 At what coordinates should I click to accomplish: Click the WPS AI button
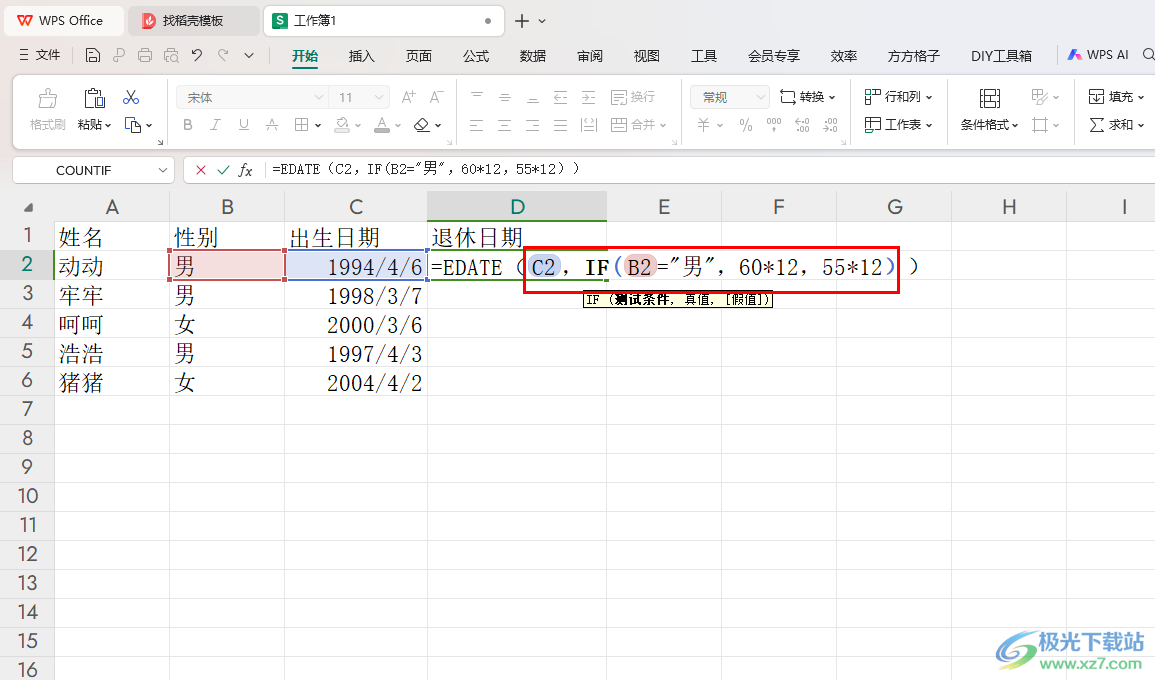(x=1098, y=55)
